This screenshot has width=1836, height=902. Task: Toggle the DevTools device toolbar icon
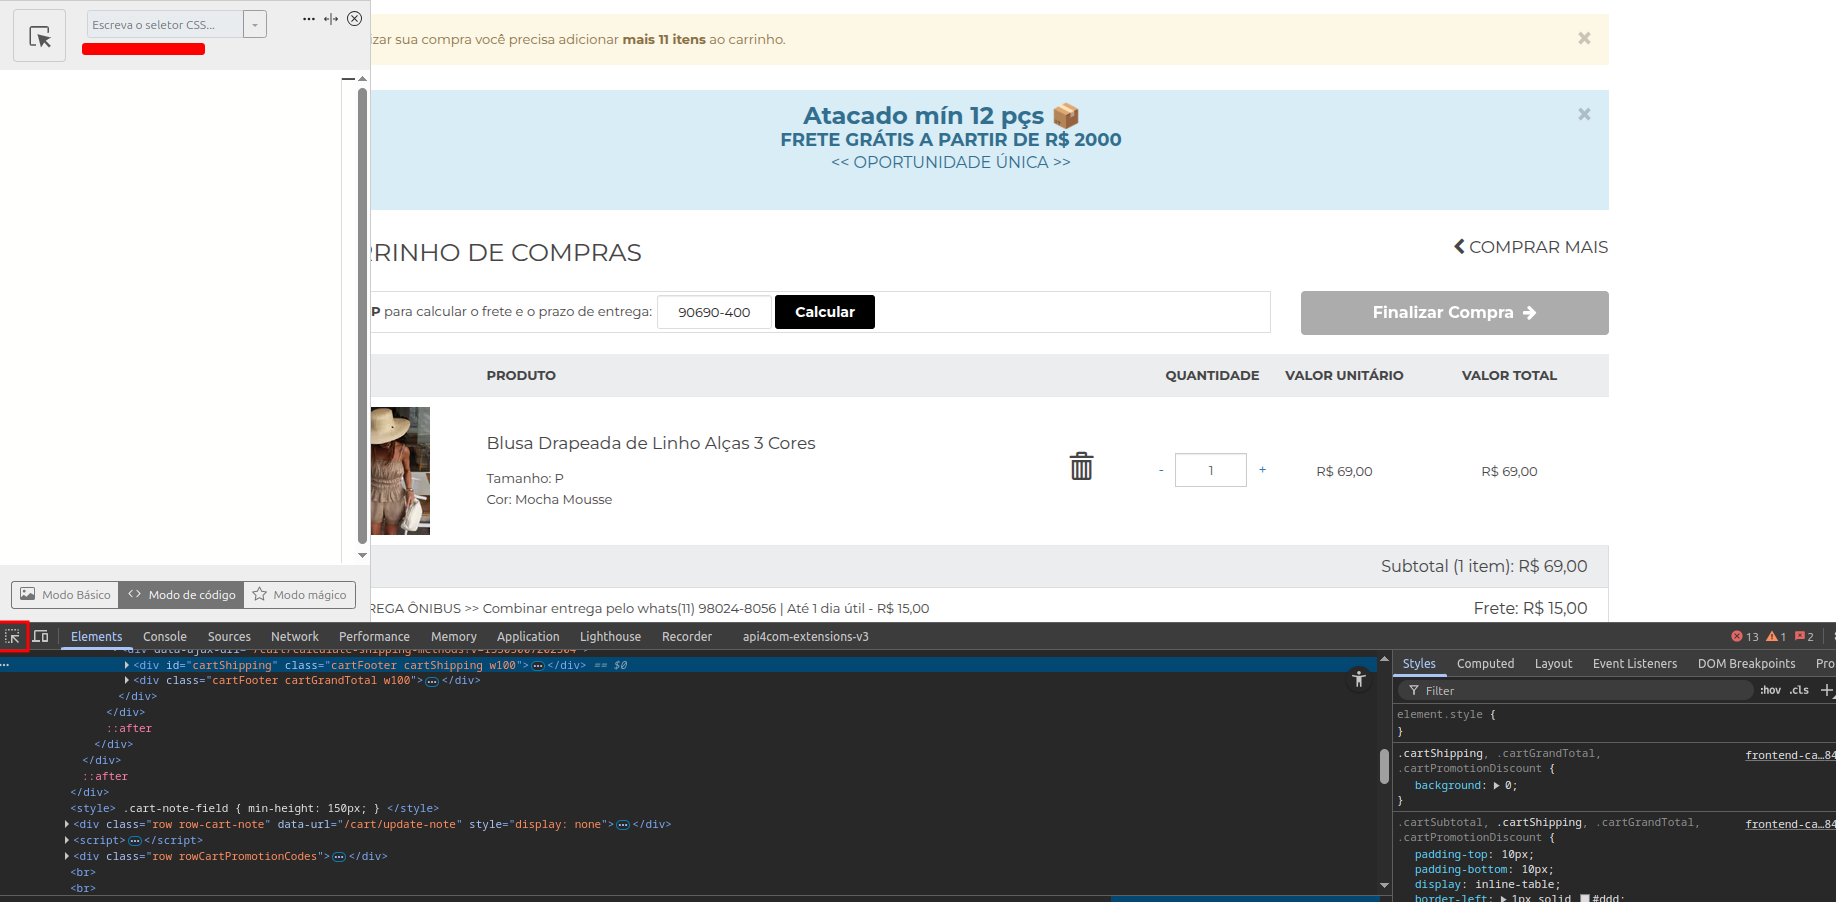[41, 636]
